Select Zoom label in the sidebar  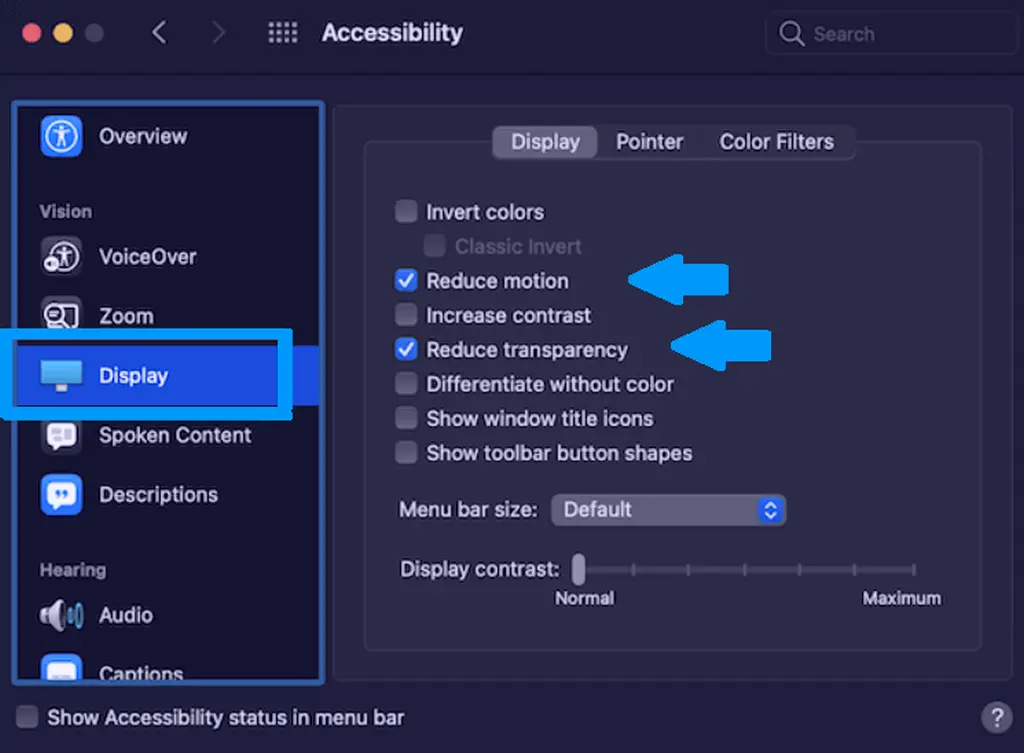(126, 316)
